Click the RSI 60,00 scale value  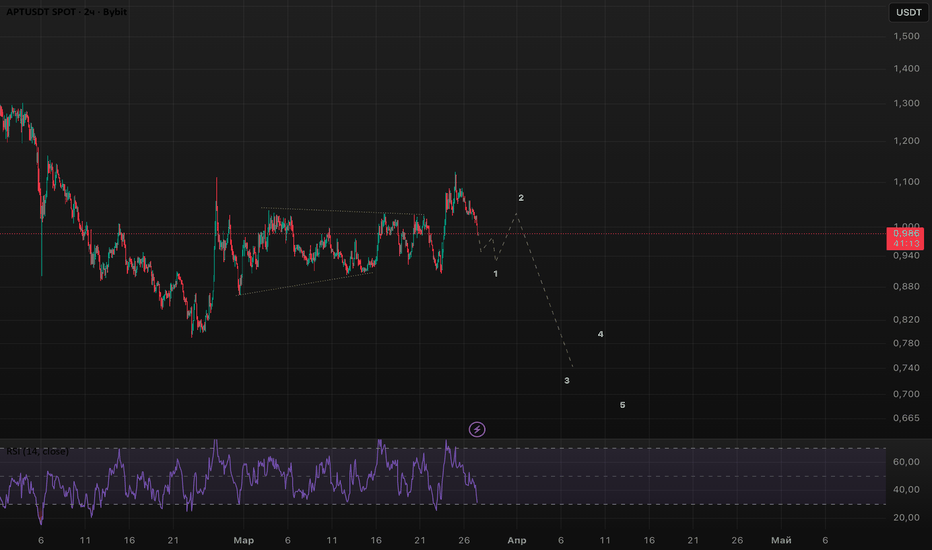pyautogui.click(x=906, y=462)
